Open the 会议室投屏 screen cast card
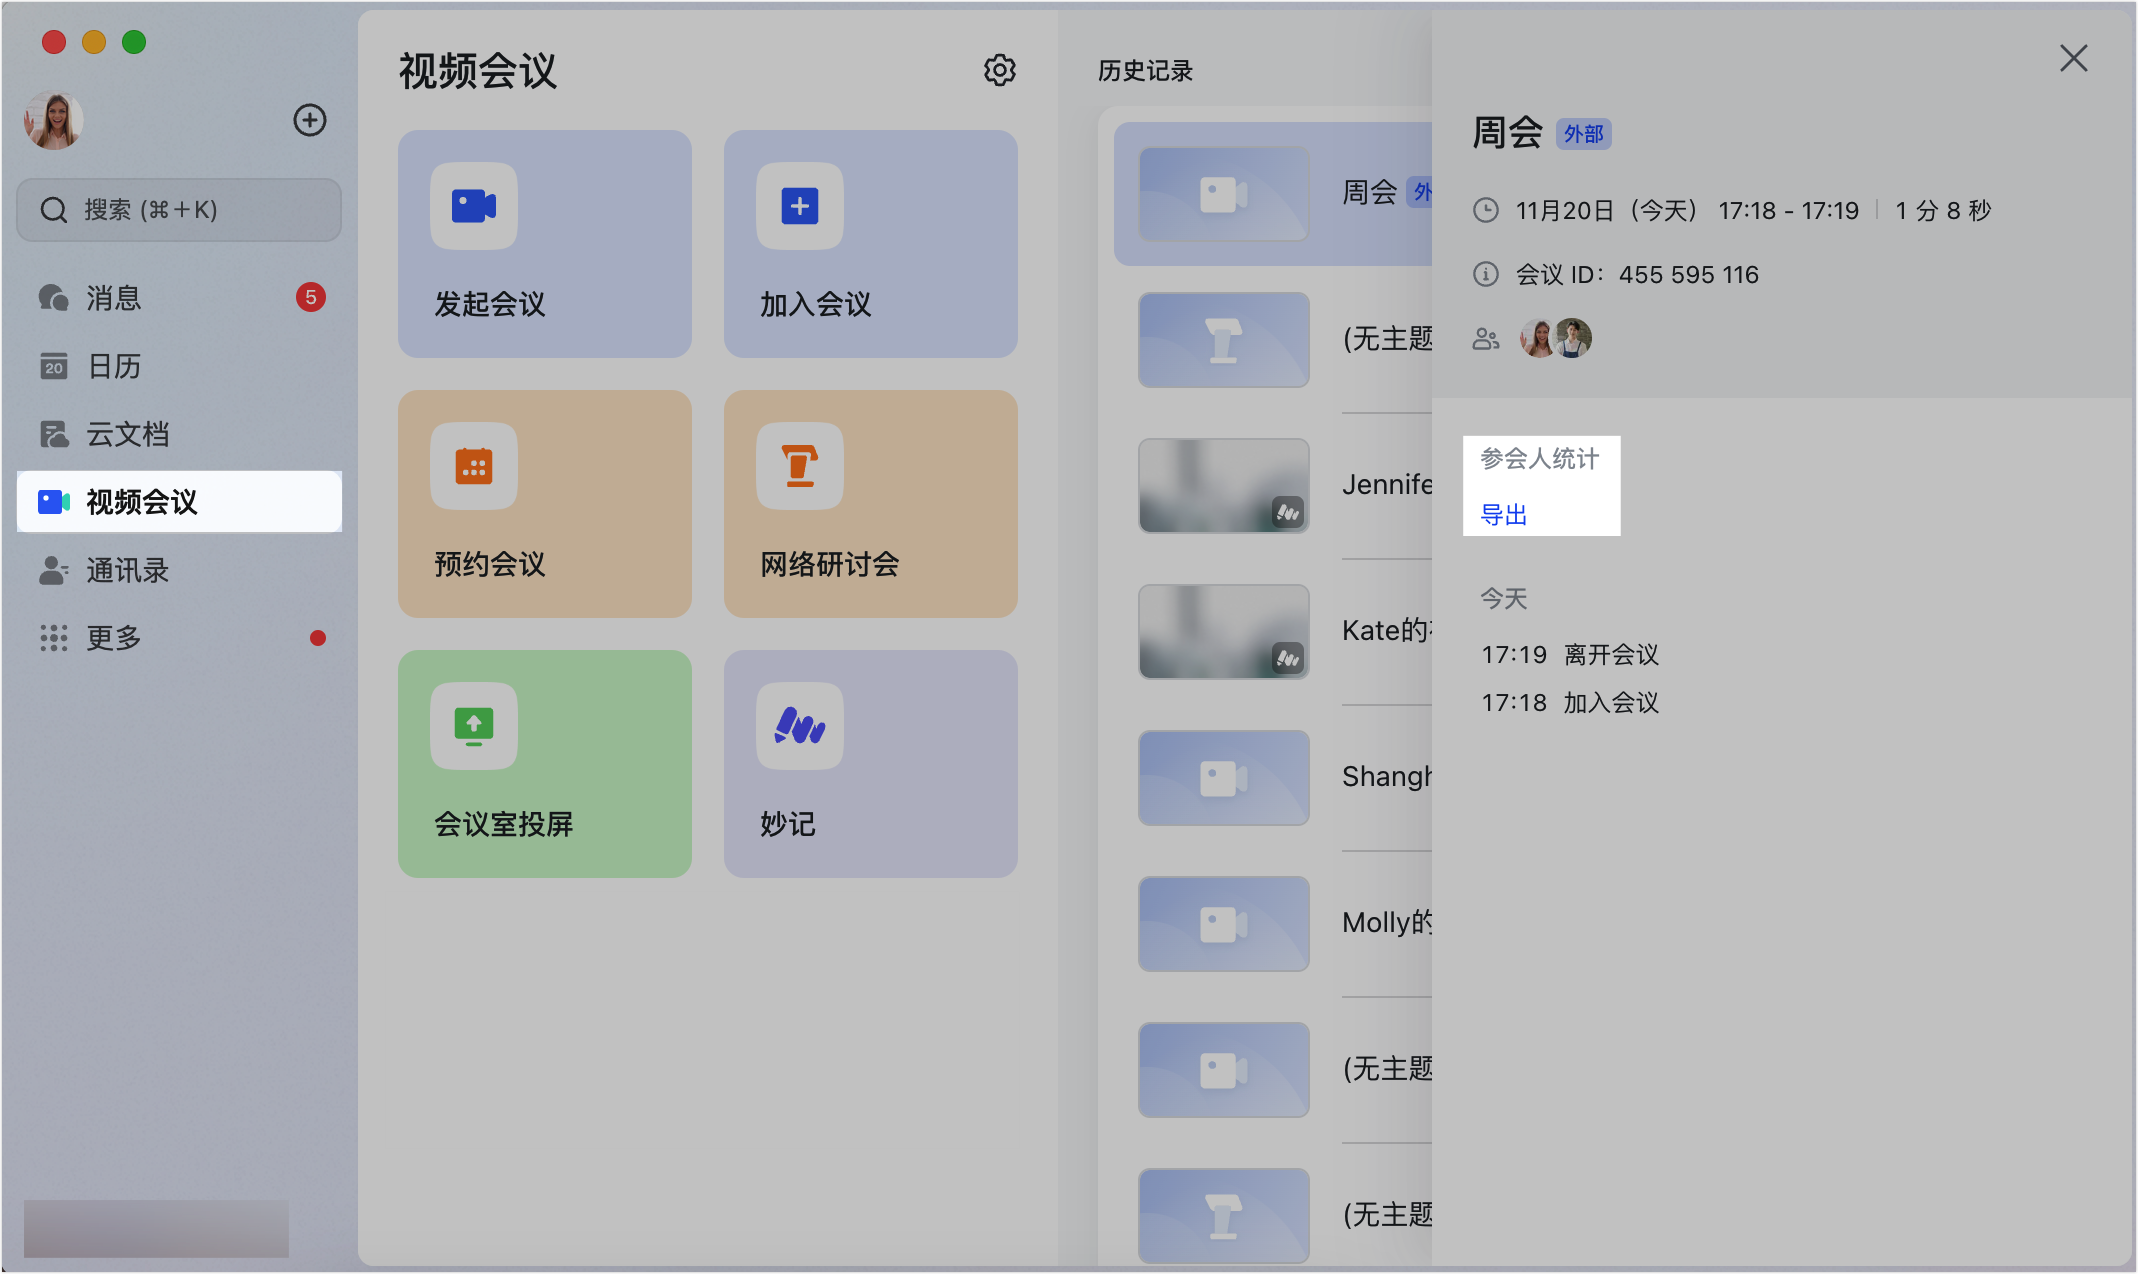Screen dimensions: 2138x1274 [x=545, y=764]
